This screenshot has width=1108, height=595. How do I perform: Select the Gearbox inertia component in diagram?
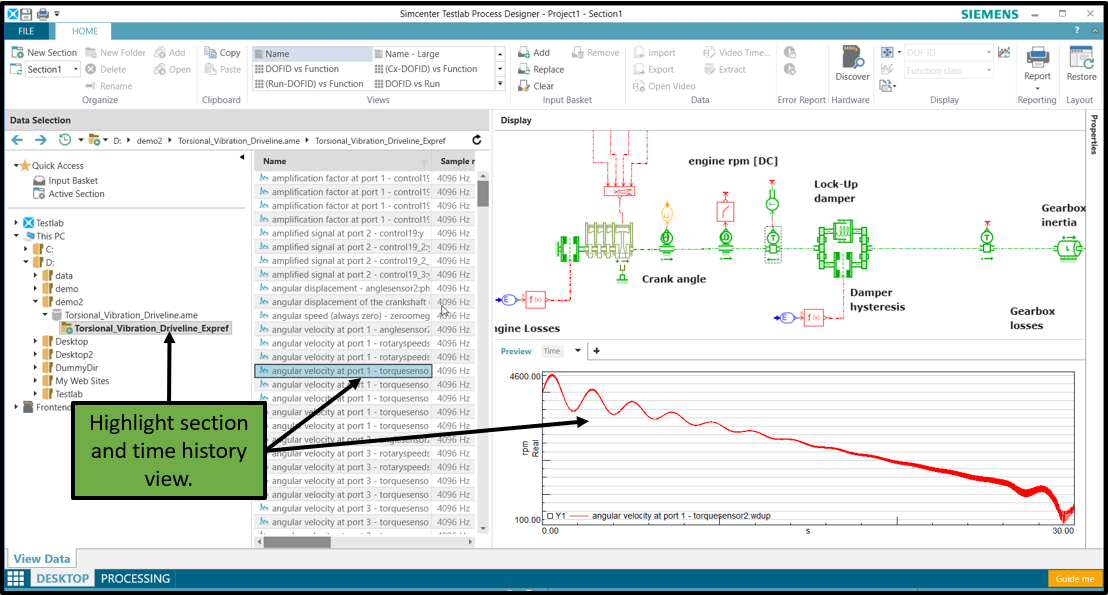pyautogui.click(x=1068, y=248)
